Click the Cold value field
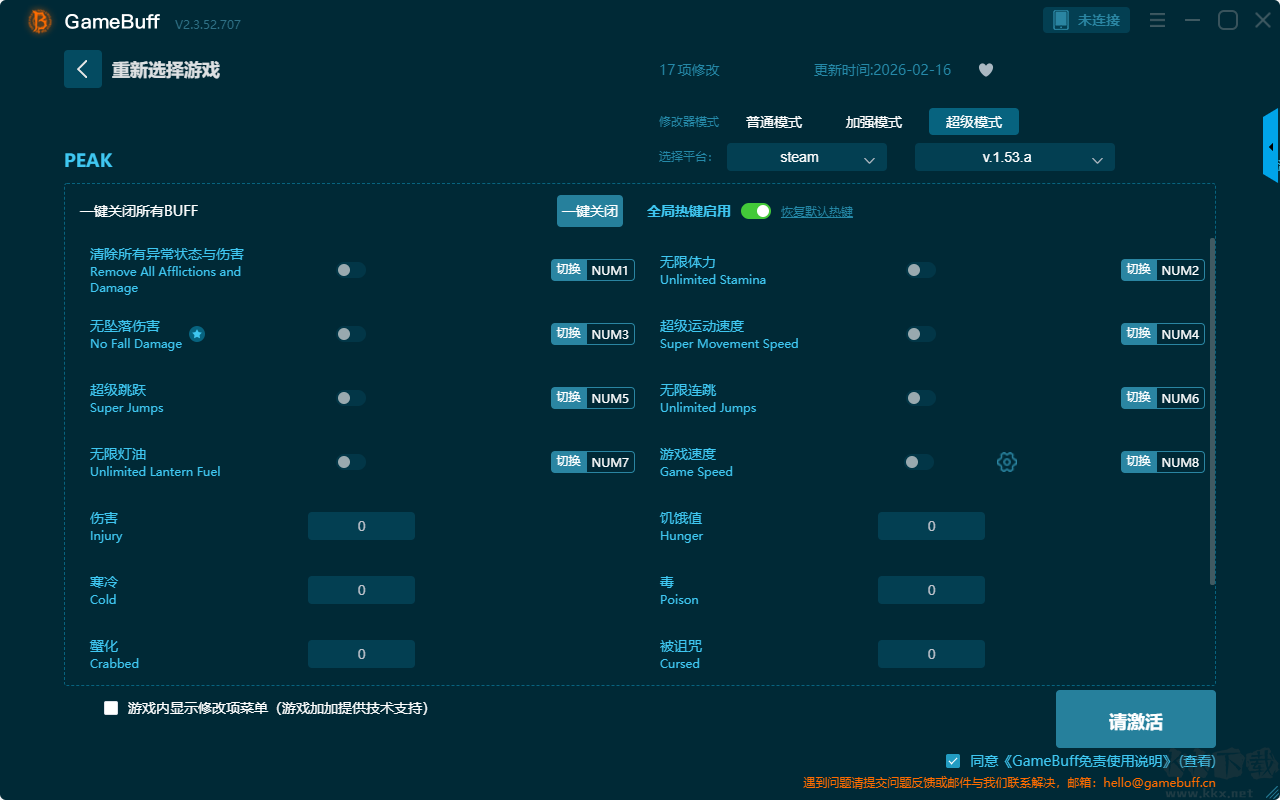Image resolution: width=1280 pixels, height=800 pixels. 361,590
